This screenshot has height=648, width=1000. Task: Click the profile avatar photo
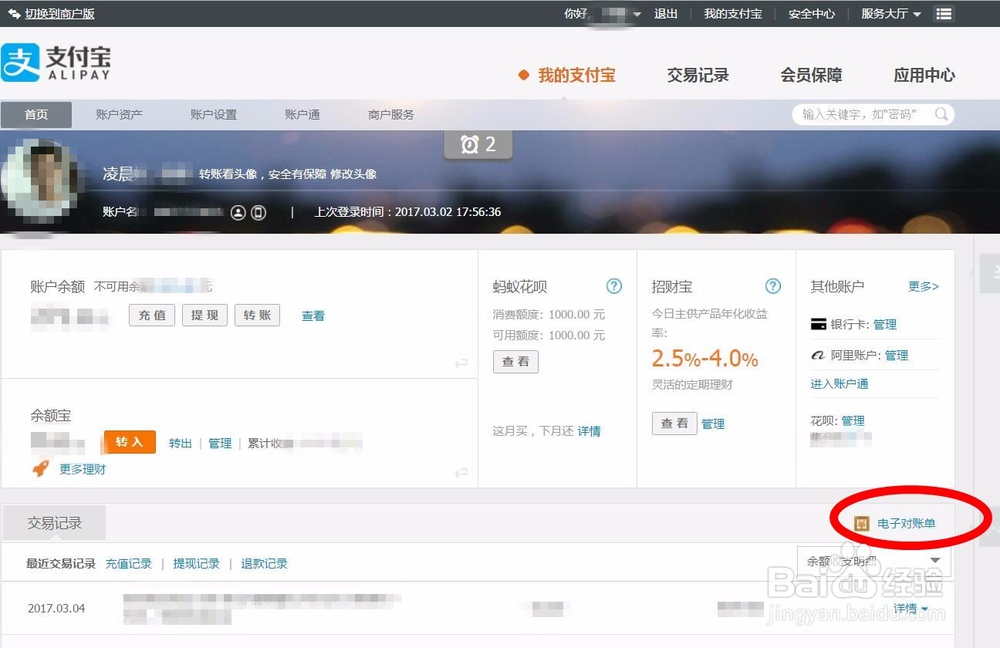(x=40, y=182)
